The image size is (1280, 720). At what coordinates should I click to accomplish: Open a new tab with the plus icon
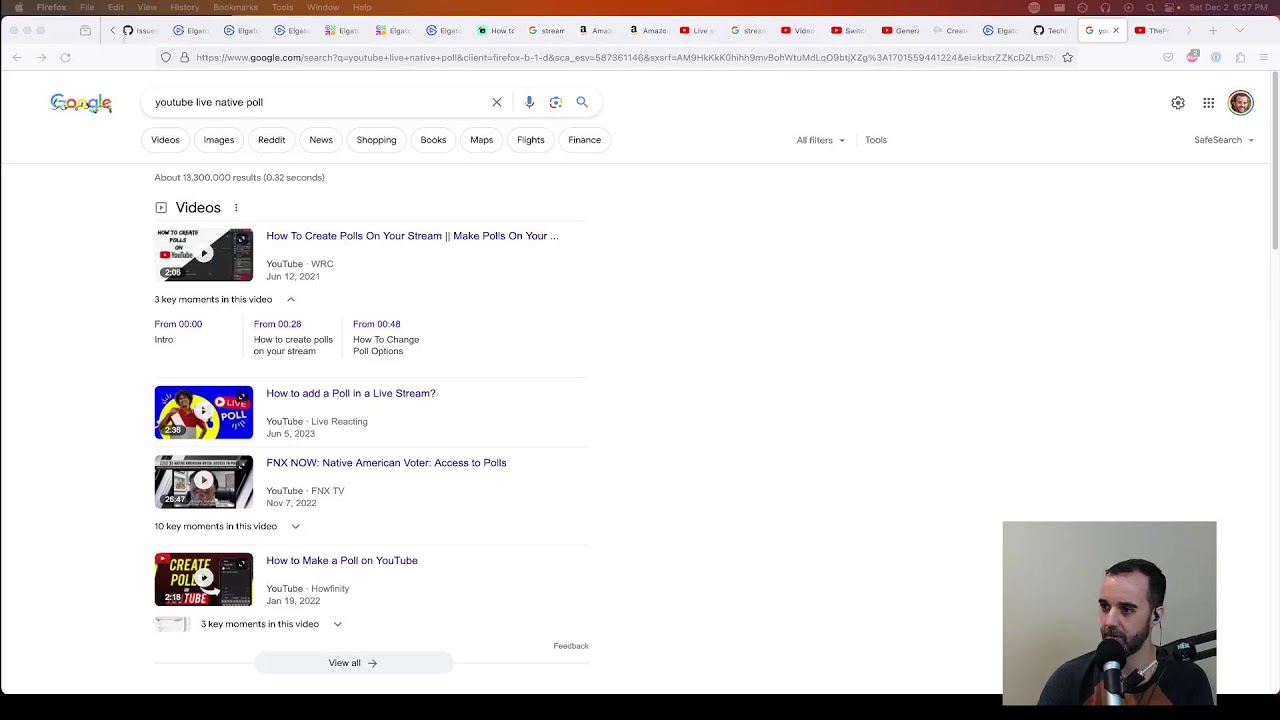1213,31
